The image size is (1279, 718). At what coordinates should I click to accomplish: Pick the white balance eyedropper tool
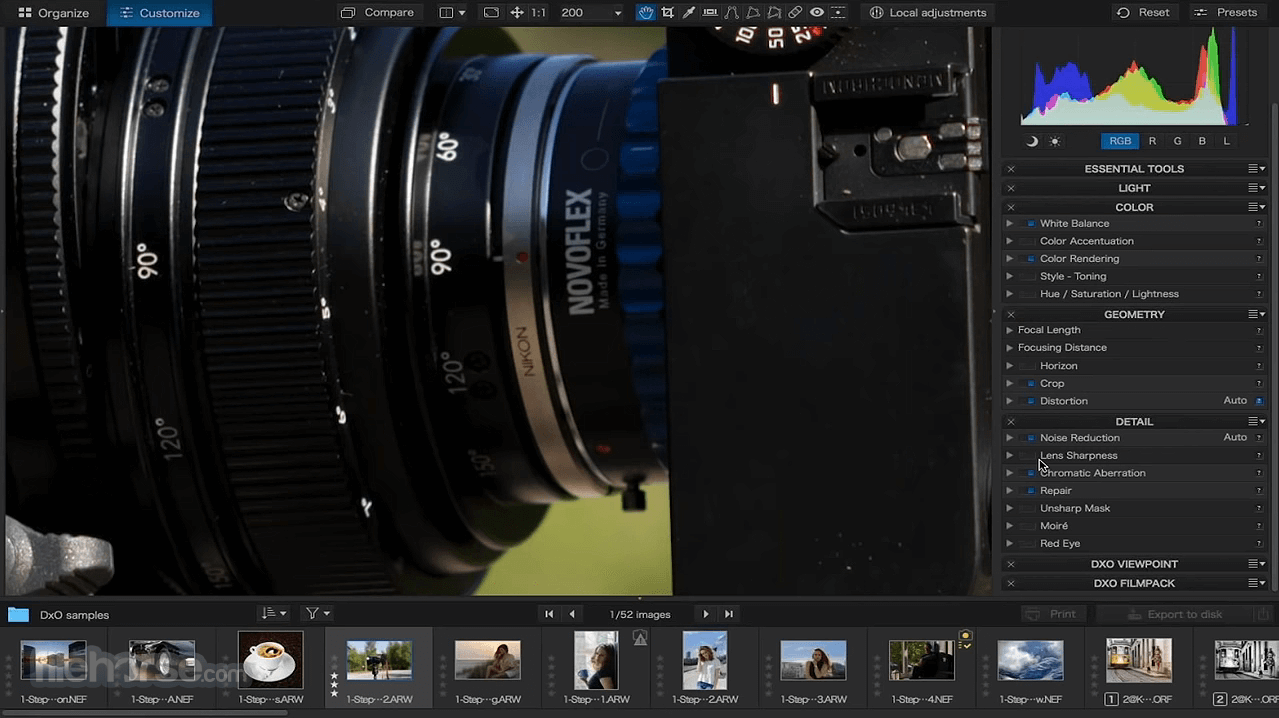point(688,13)
